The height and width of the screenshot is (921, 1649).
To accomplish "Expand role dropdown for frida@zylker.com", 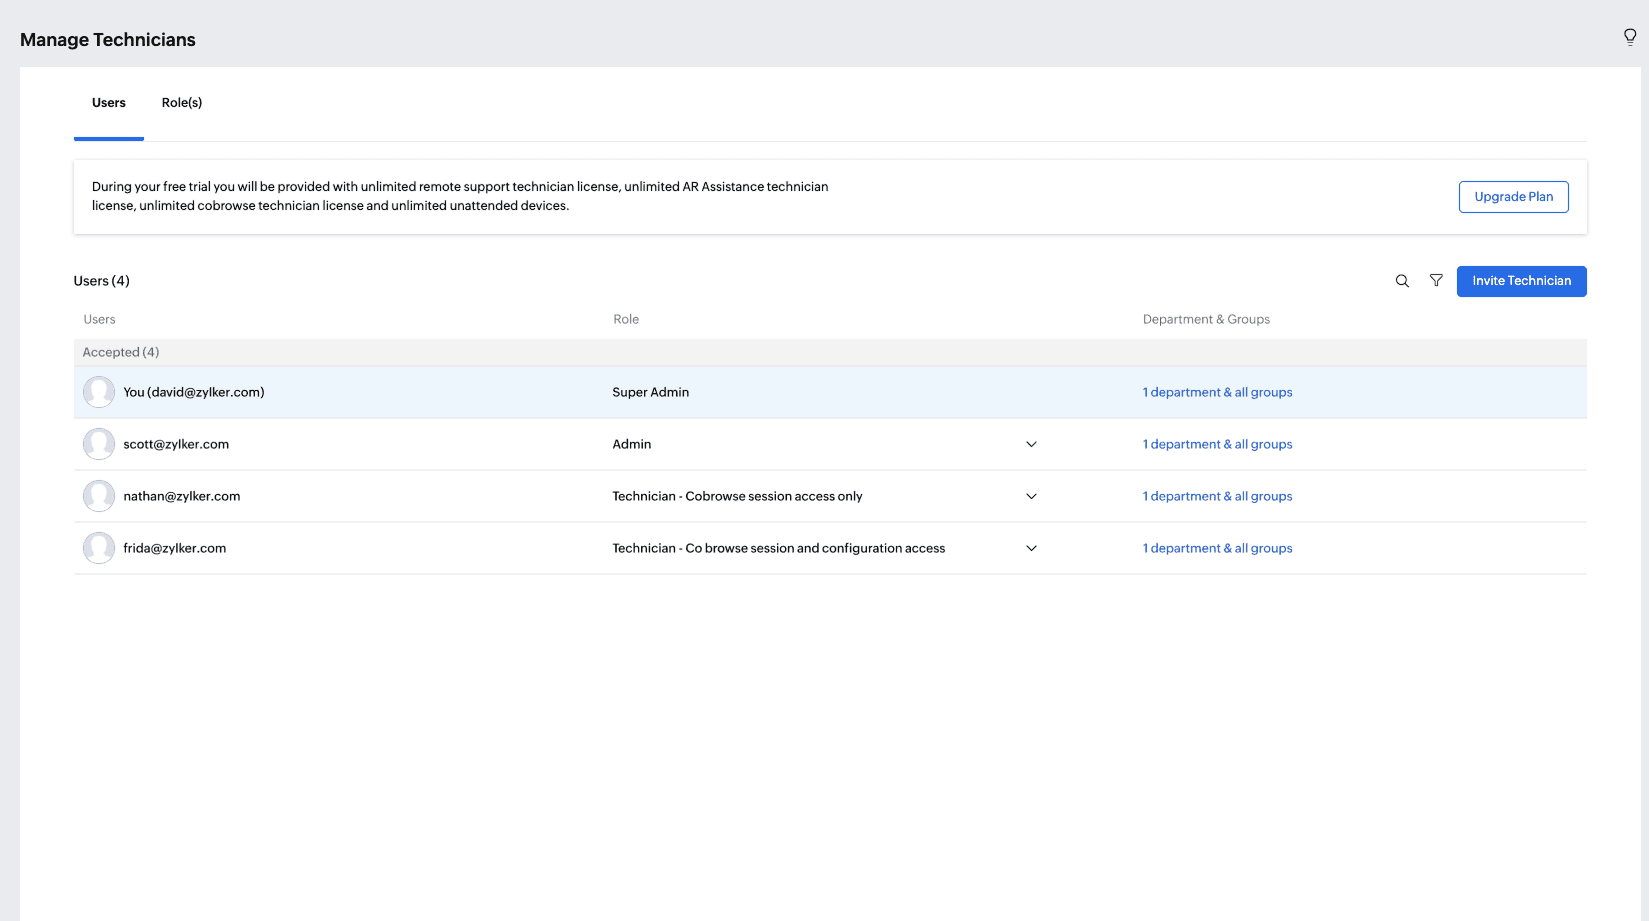I will (x=1031, y=548).
